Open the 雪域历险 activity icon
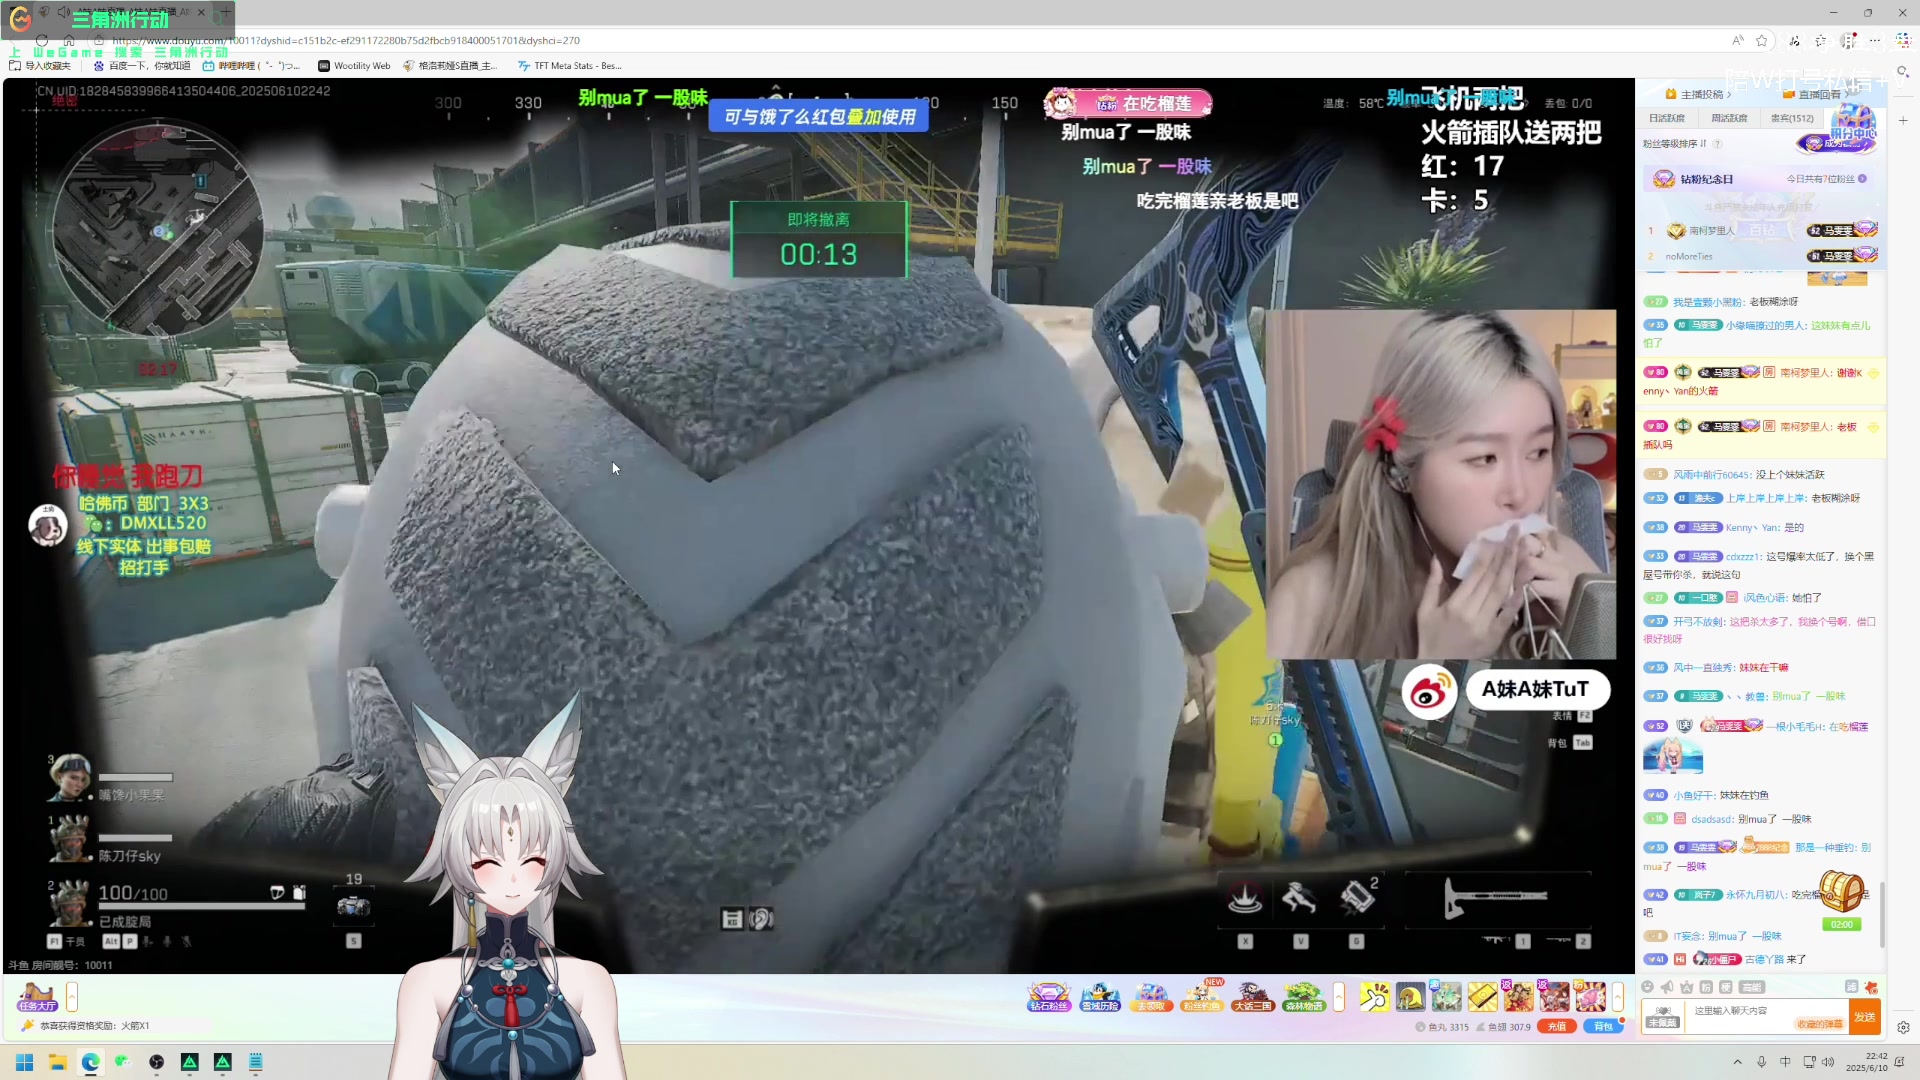1920x1080 pixels. [1100, 997]
